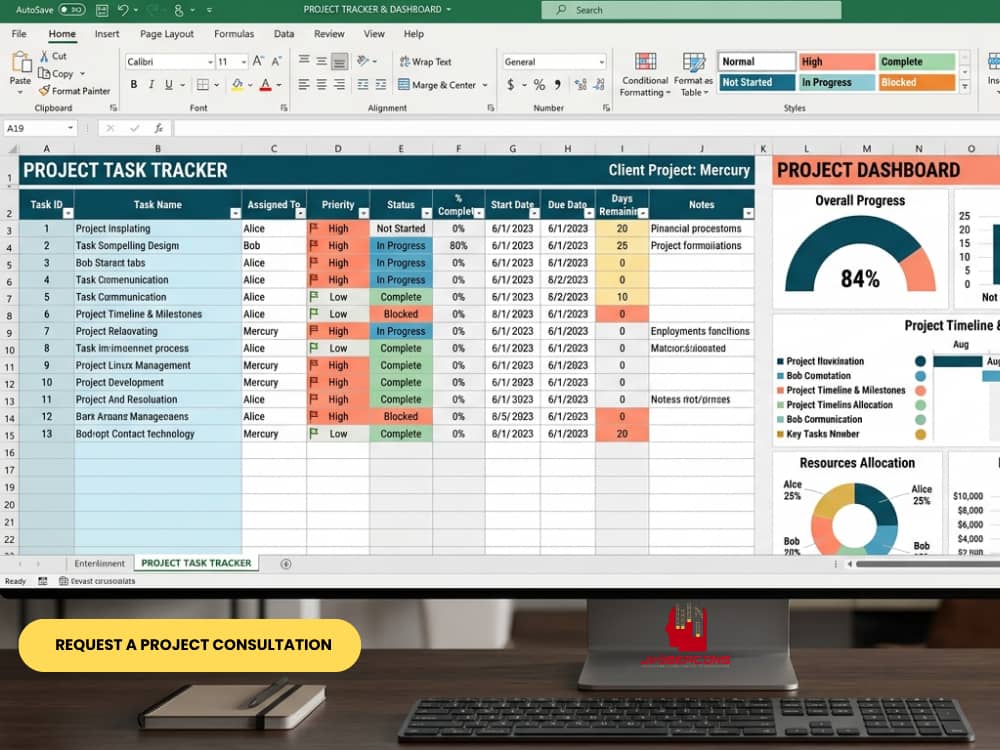This screenshot has height=750, width=1000.
Task: Expand the cell Styles gallery
Action: click(x=965, y=86)
